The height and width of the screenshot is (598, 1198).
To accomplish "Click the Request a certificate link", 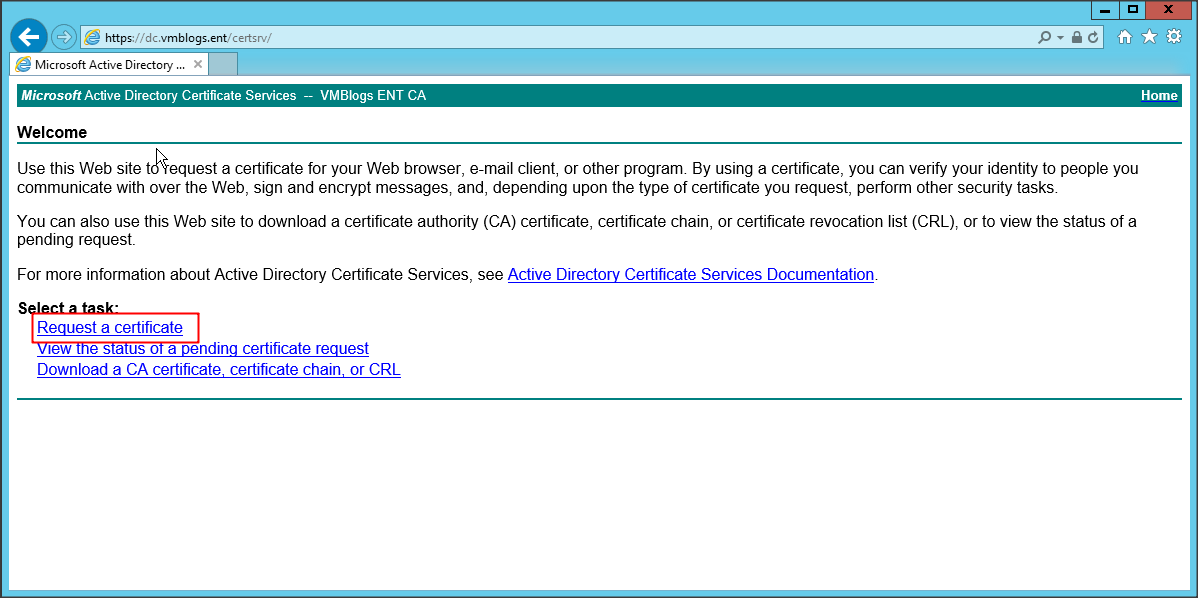I will (110, 328).
